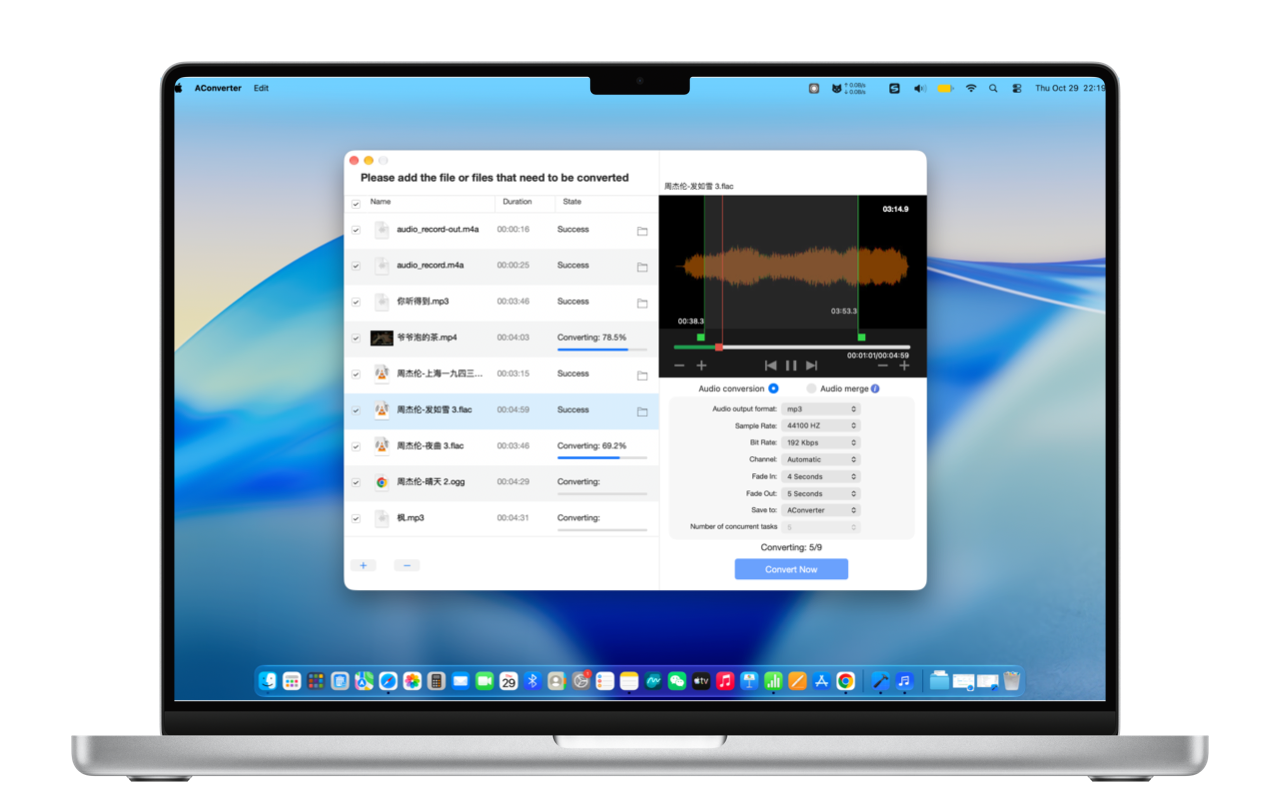Launch Safari from the Dock
This screenshot has height=800, width=1280.
388,681
